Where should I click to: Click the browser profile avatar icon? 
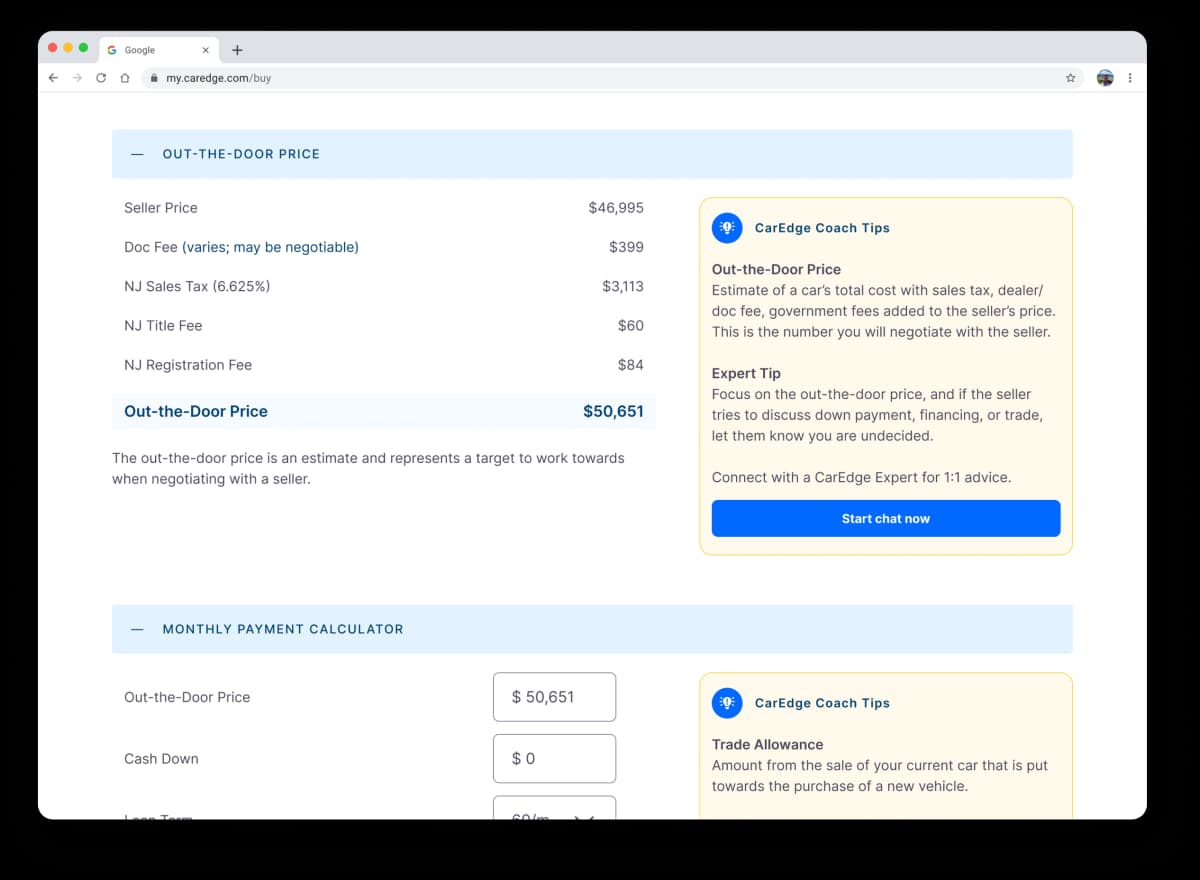(x=1104, y=77)
